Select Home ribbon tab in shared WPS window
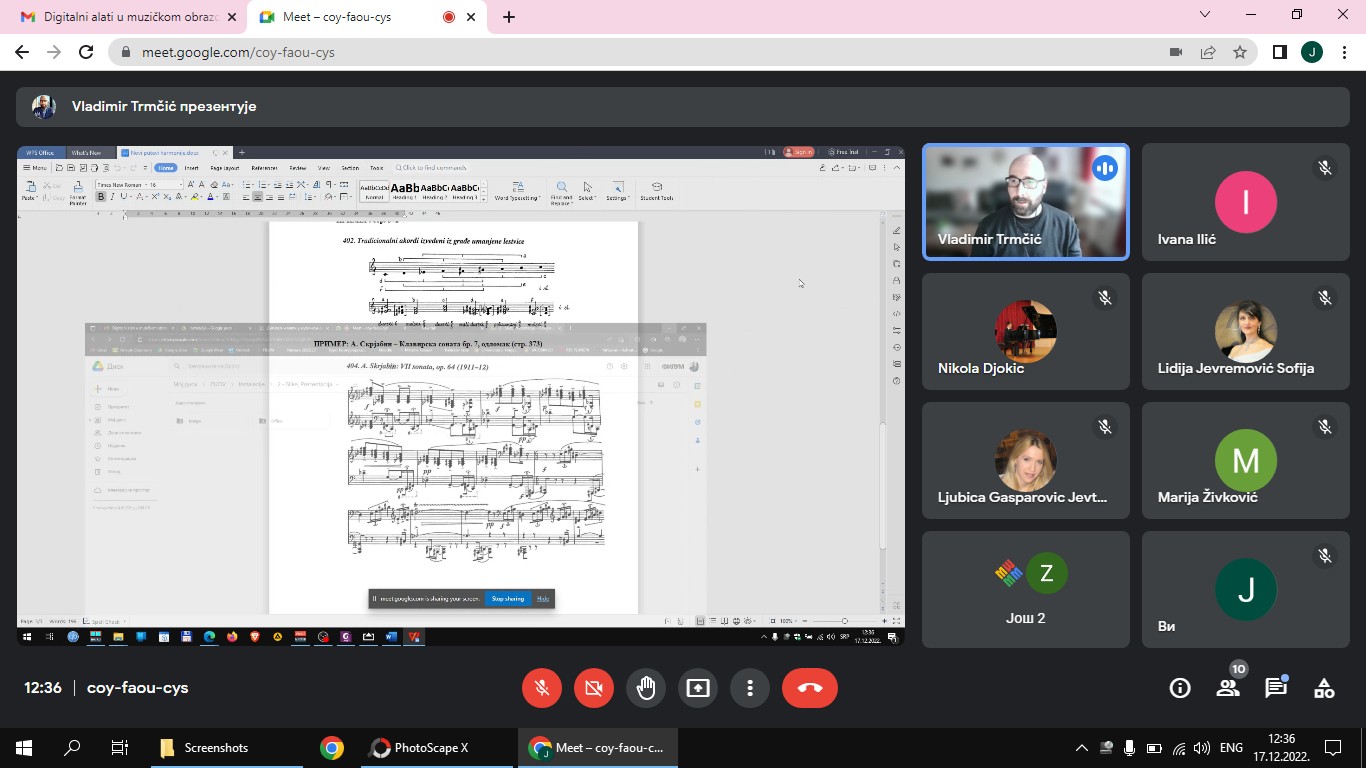The height and width of the screenshot is (768, 1366). click(165, 168)
